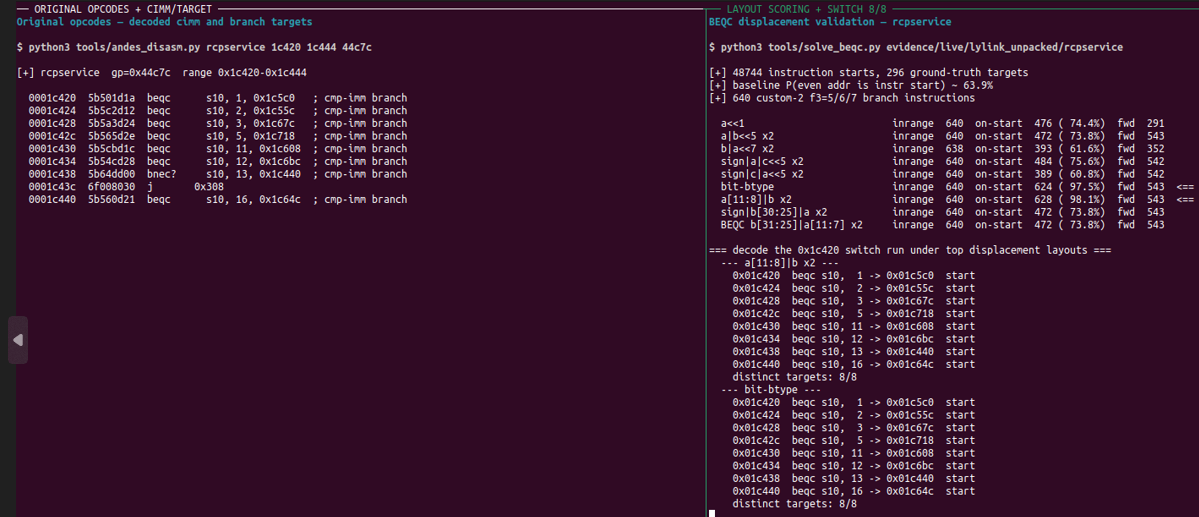This screenshot has height=517, width=1199.
Task: Select the sign|a|c<<5 x2 scoring row
Action: [x=942, y=161]
